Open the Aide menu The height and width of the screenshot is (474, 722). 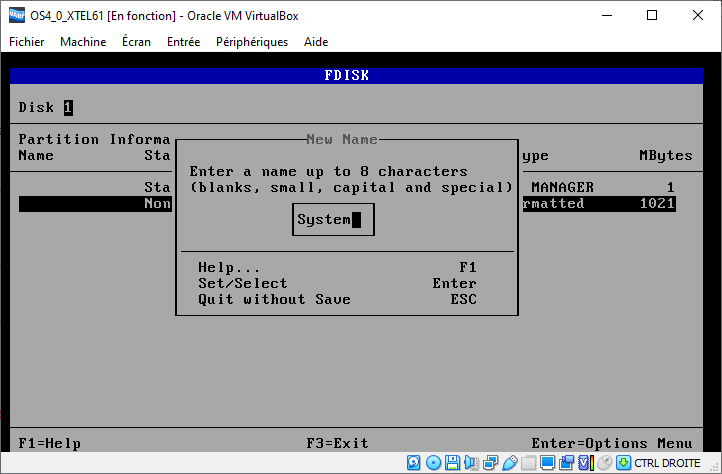[x=316, y=42]
